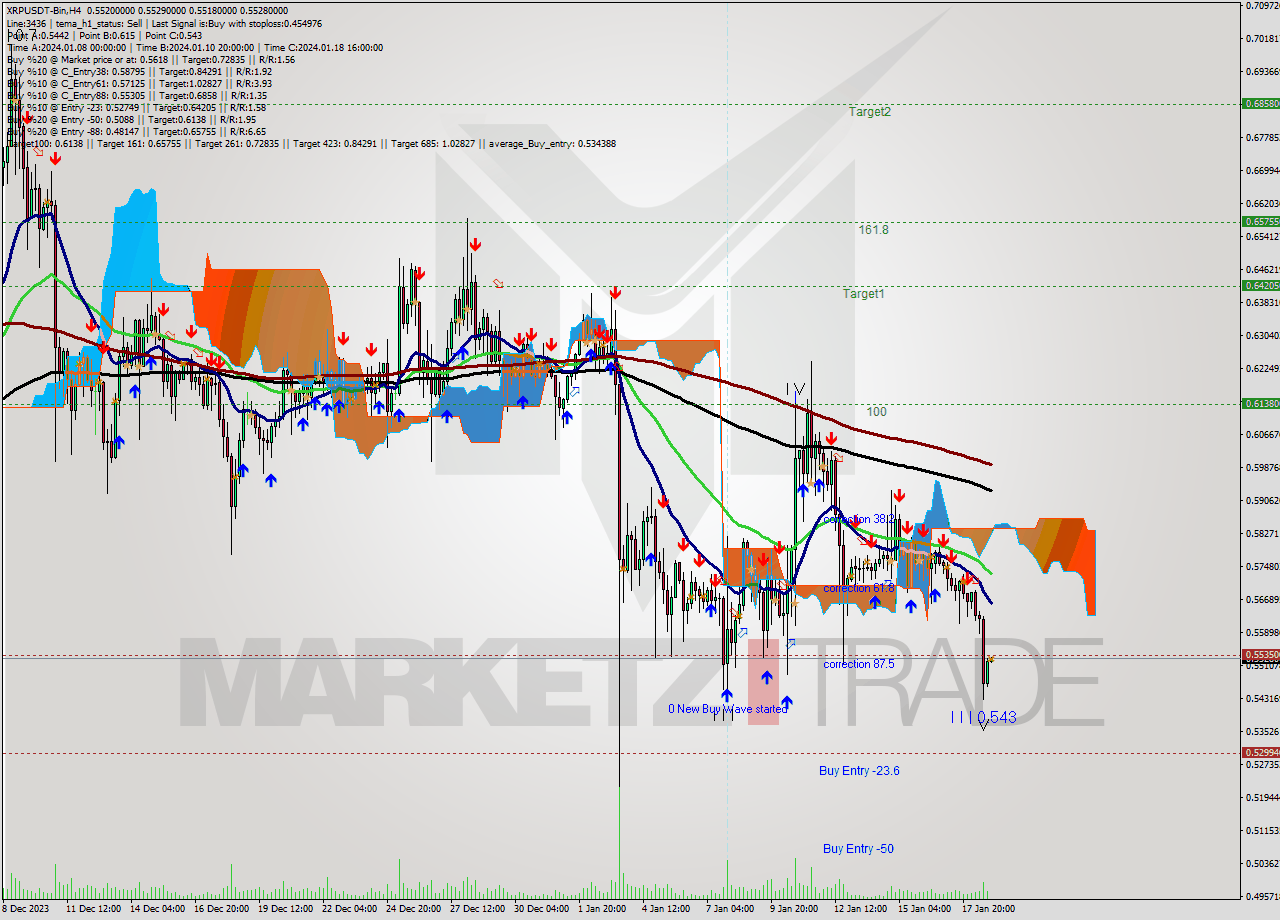Click the red 0.55350 price tag
Screen dimensions: 1280x920
(x=1260, y=654)
